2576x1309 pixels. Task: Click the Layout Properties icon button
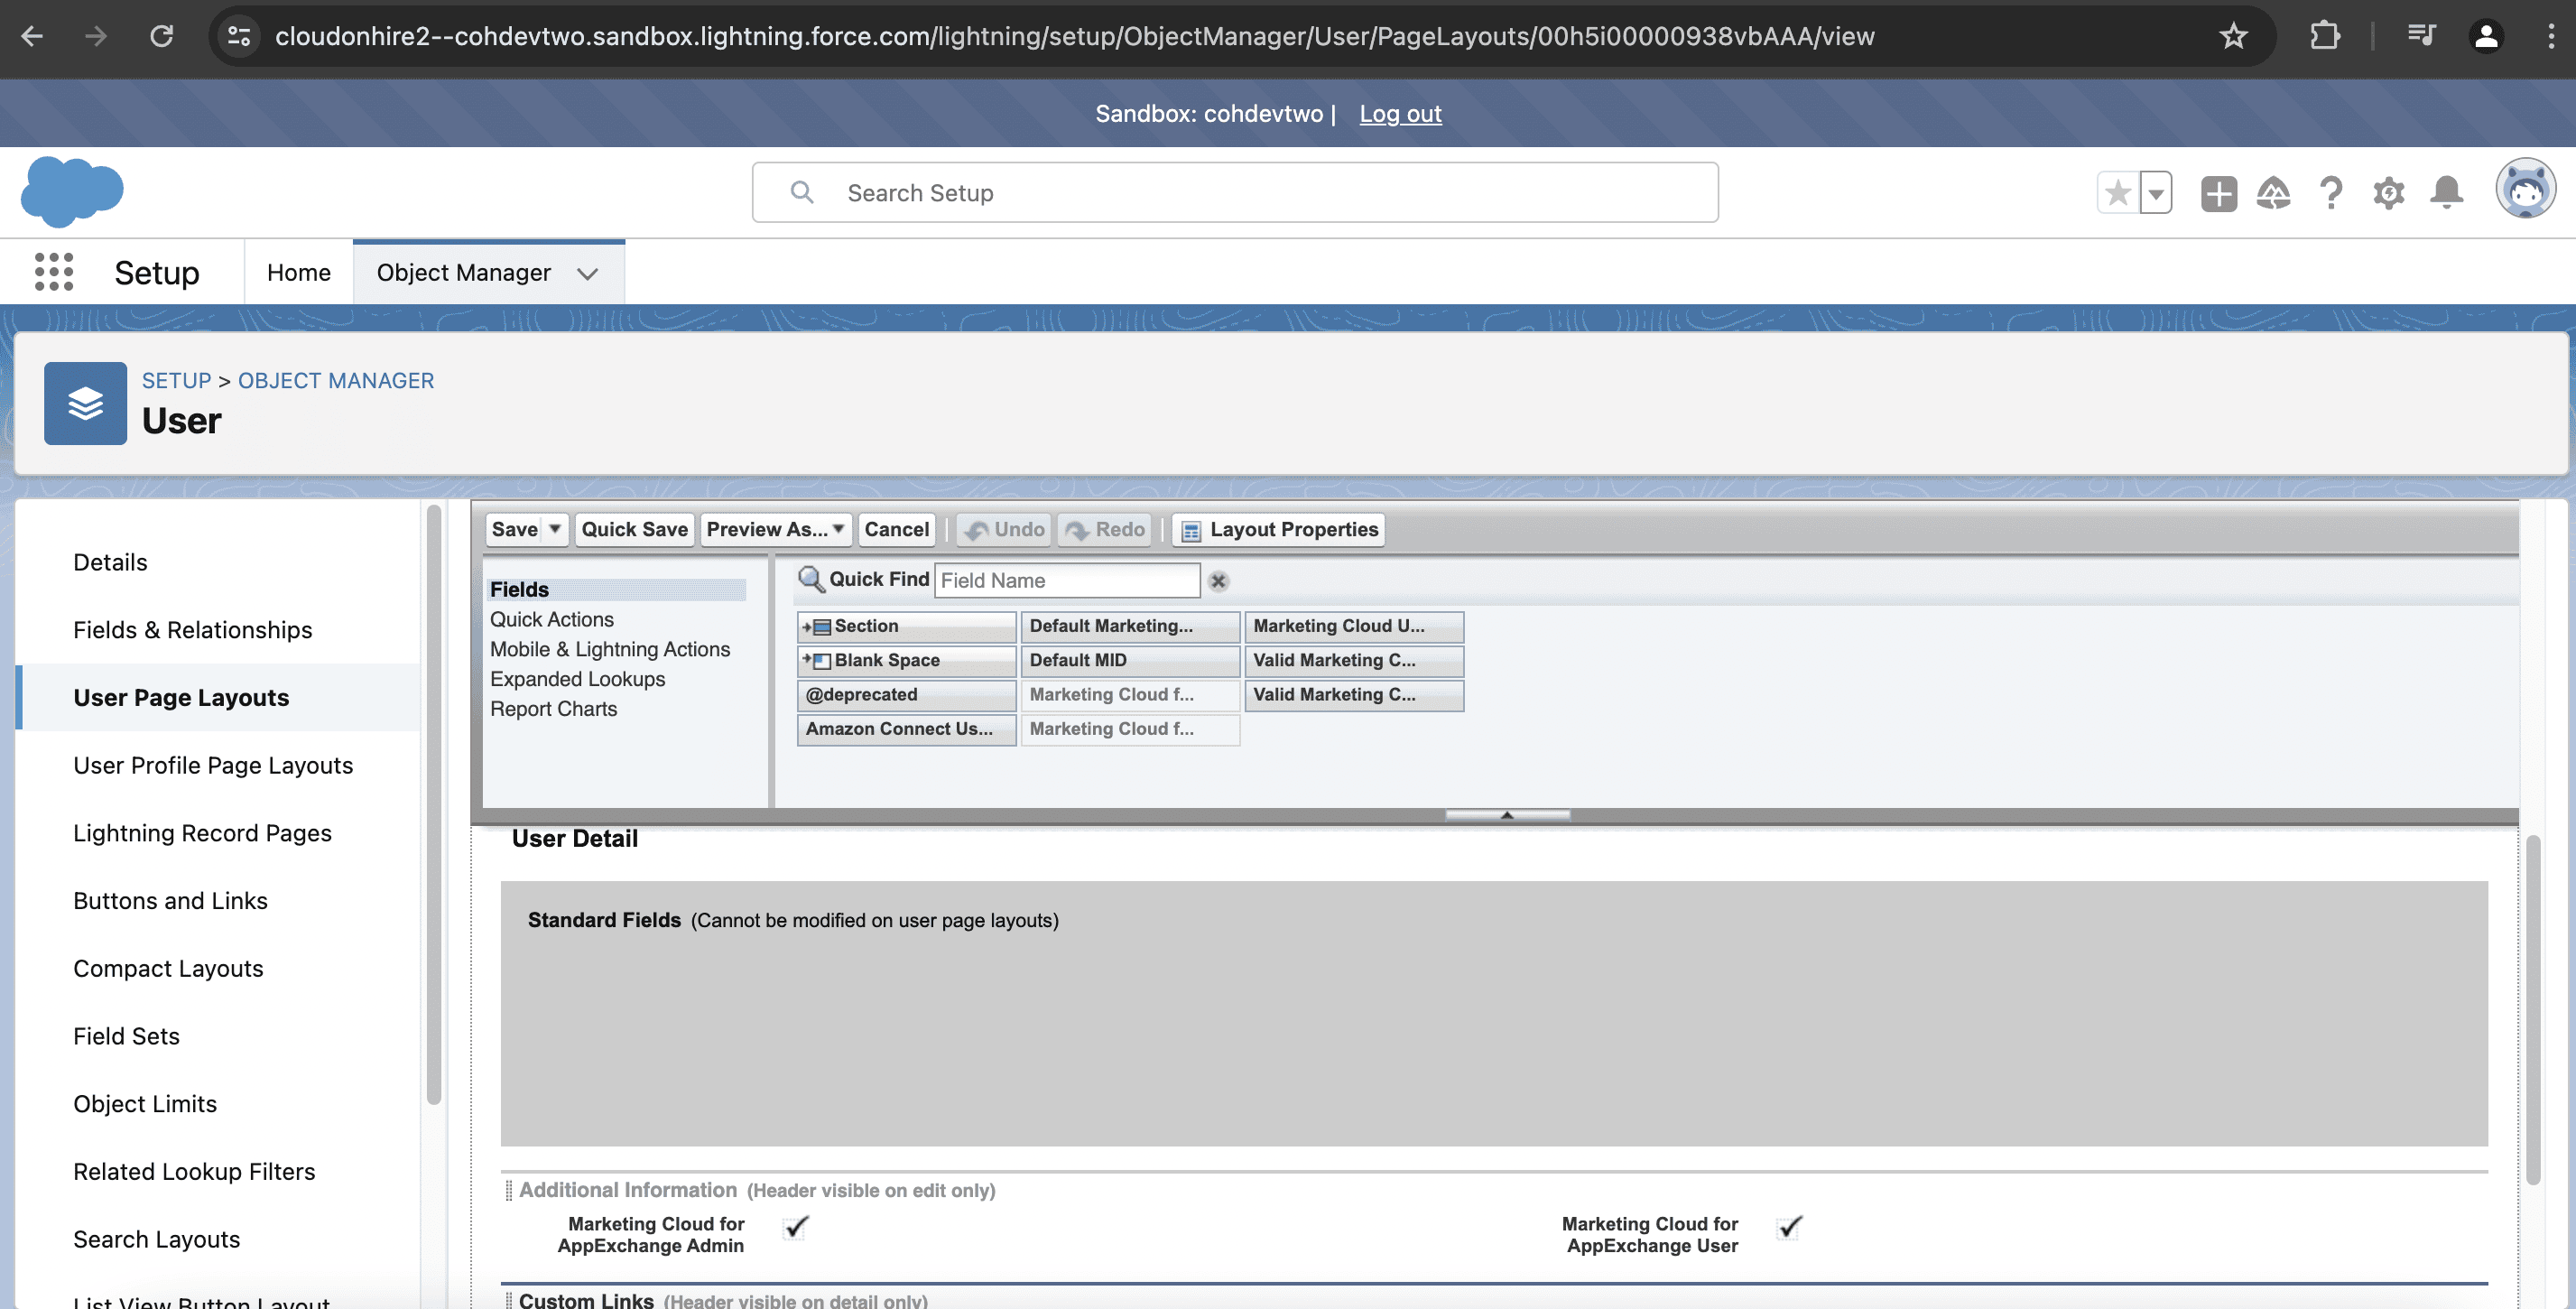tap(1279, 530)
